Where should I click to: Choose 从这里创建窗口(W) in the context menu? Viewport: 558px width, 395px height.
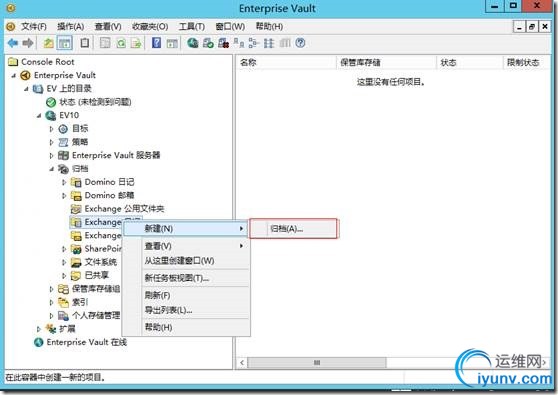click(185, 261)
